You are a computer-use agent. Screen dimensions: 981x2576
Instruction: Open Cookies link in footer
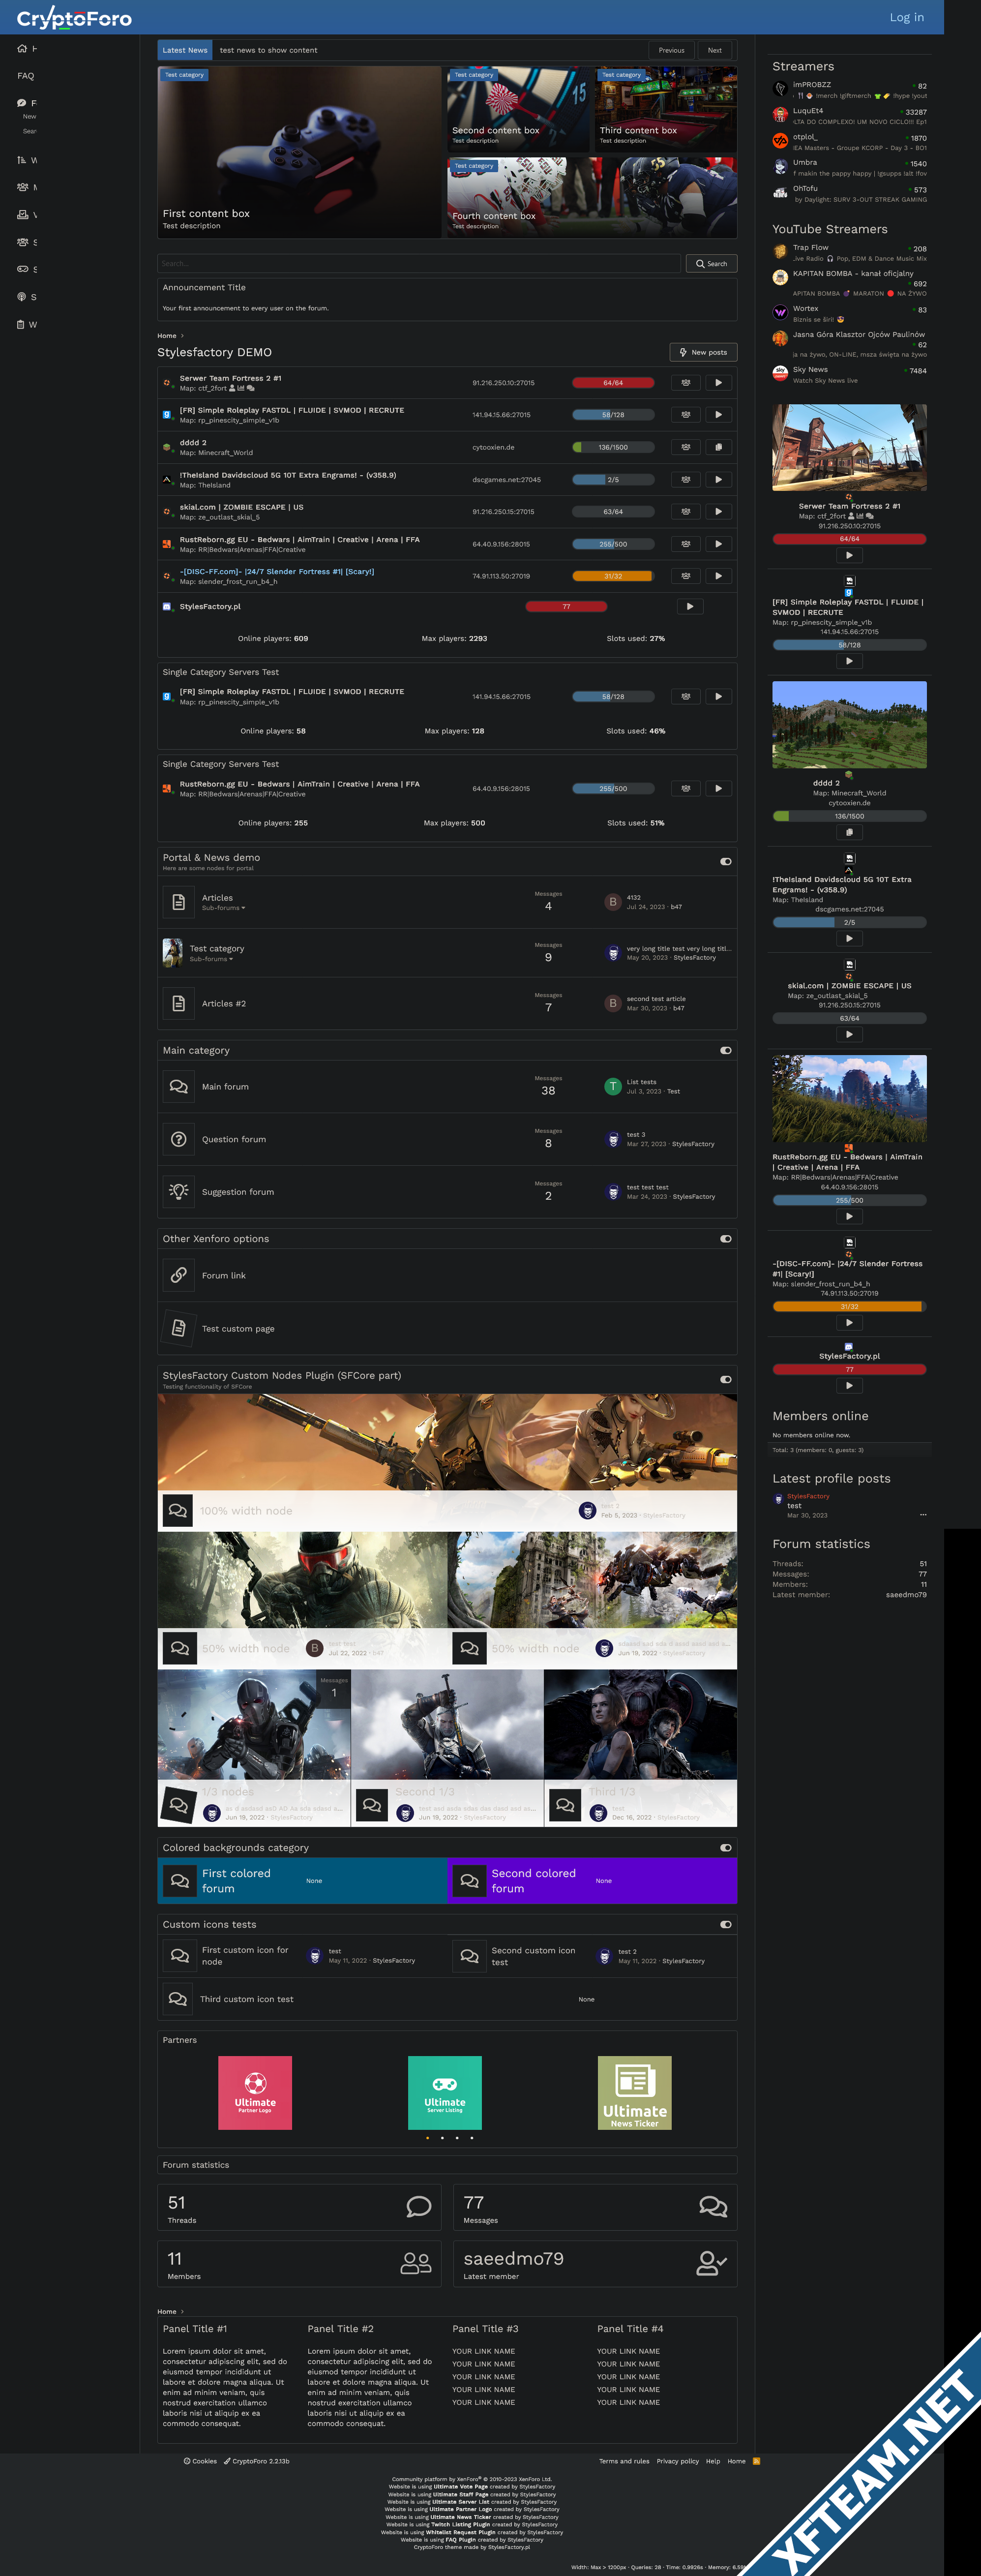pyautogui.click(x=200, y=2461)
